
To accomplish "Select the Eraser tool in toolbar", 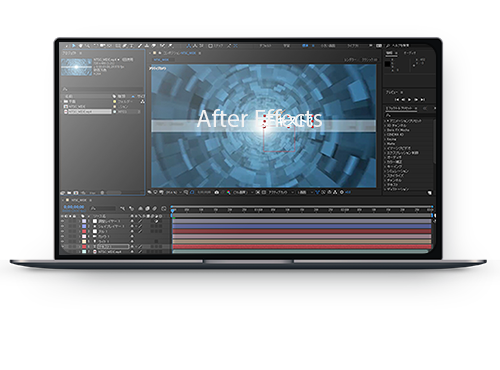I will coord(154,46).
